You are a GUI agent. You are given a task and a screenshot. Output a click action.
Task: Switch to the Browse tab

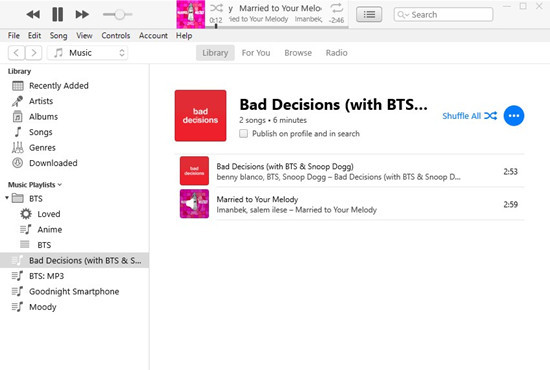click(298, 53)
